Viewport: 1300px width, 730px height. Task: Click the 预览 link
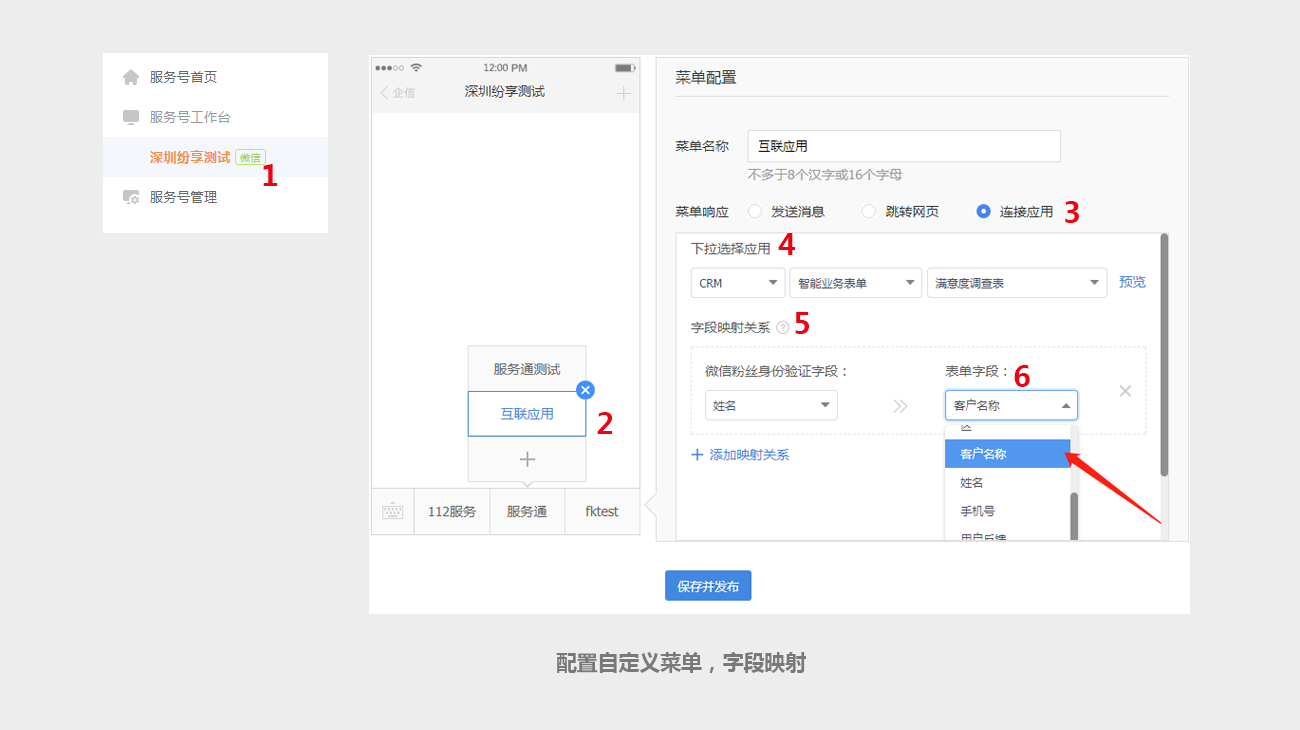(1132, 282)
